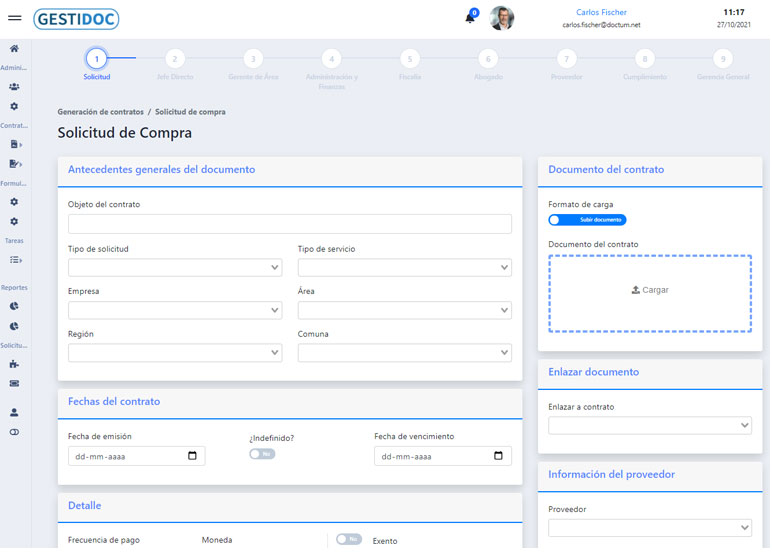This screenshot has height=552, width=772.
Task: Open the edit-document pencil icon above Formul...
Action: (15, 163)
